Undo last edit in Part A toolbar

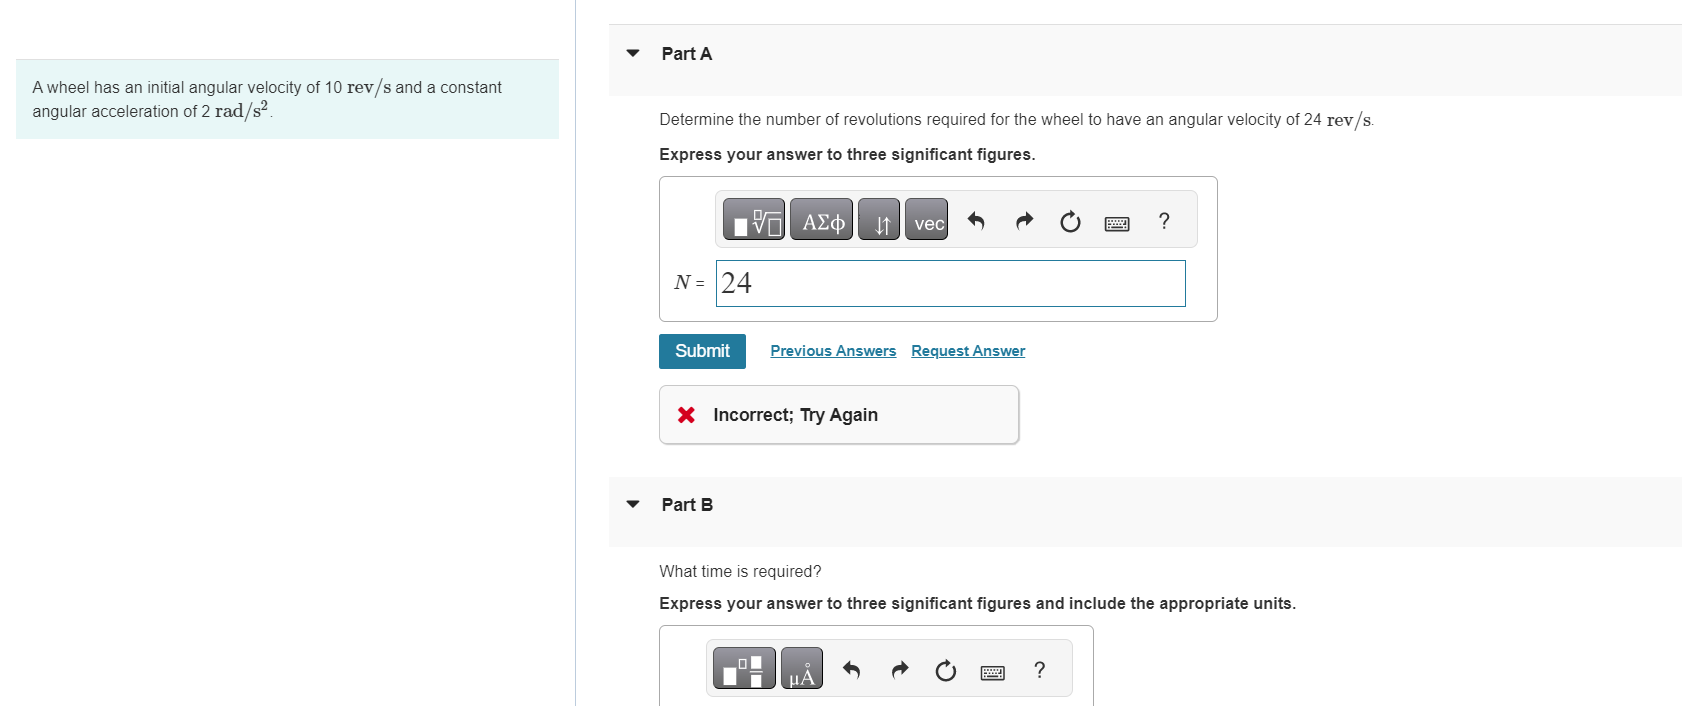point(976,221)
